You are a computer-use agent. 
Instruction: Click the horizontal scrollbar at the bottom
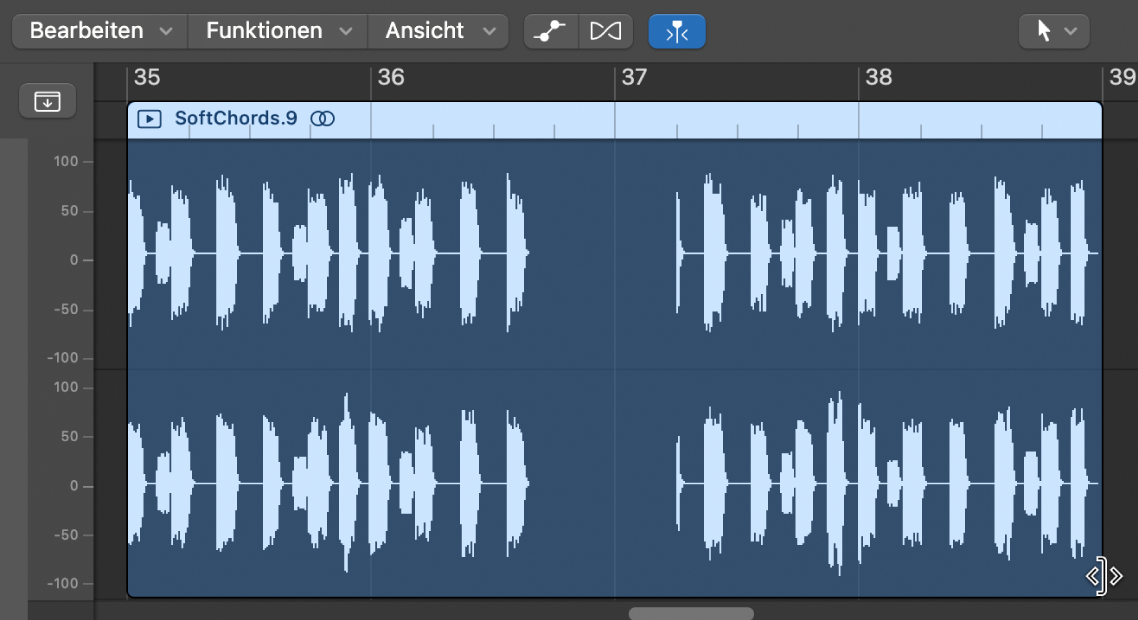point(689,613)
